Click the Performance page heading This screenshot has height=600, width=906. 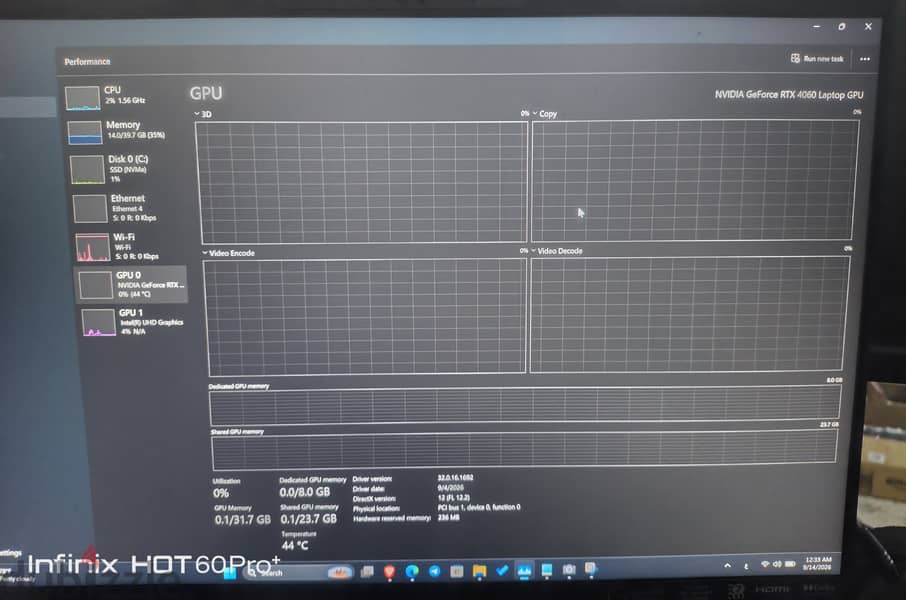[x=87, y=61]
